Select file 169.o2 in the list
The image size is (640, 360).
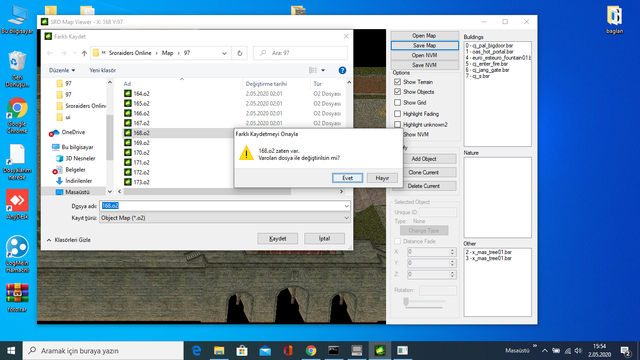pyautogui.click(x=141, y=142)
